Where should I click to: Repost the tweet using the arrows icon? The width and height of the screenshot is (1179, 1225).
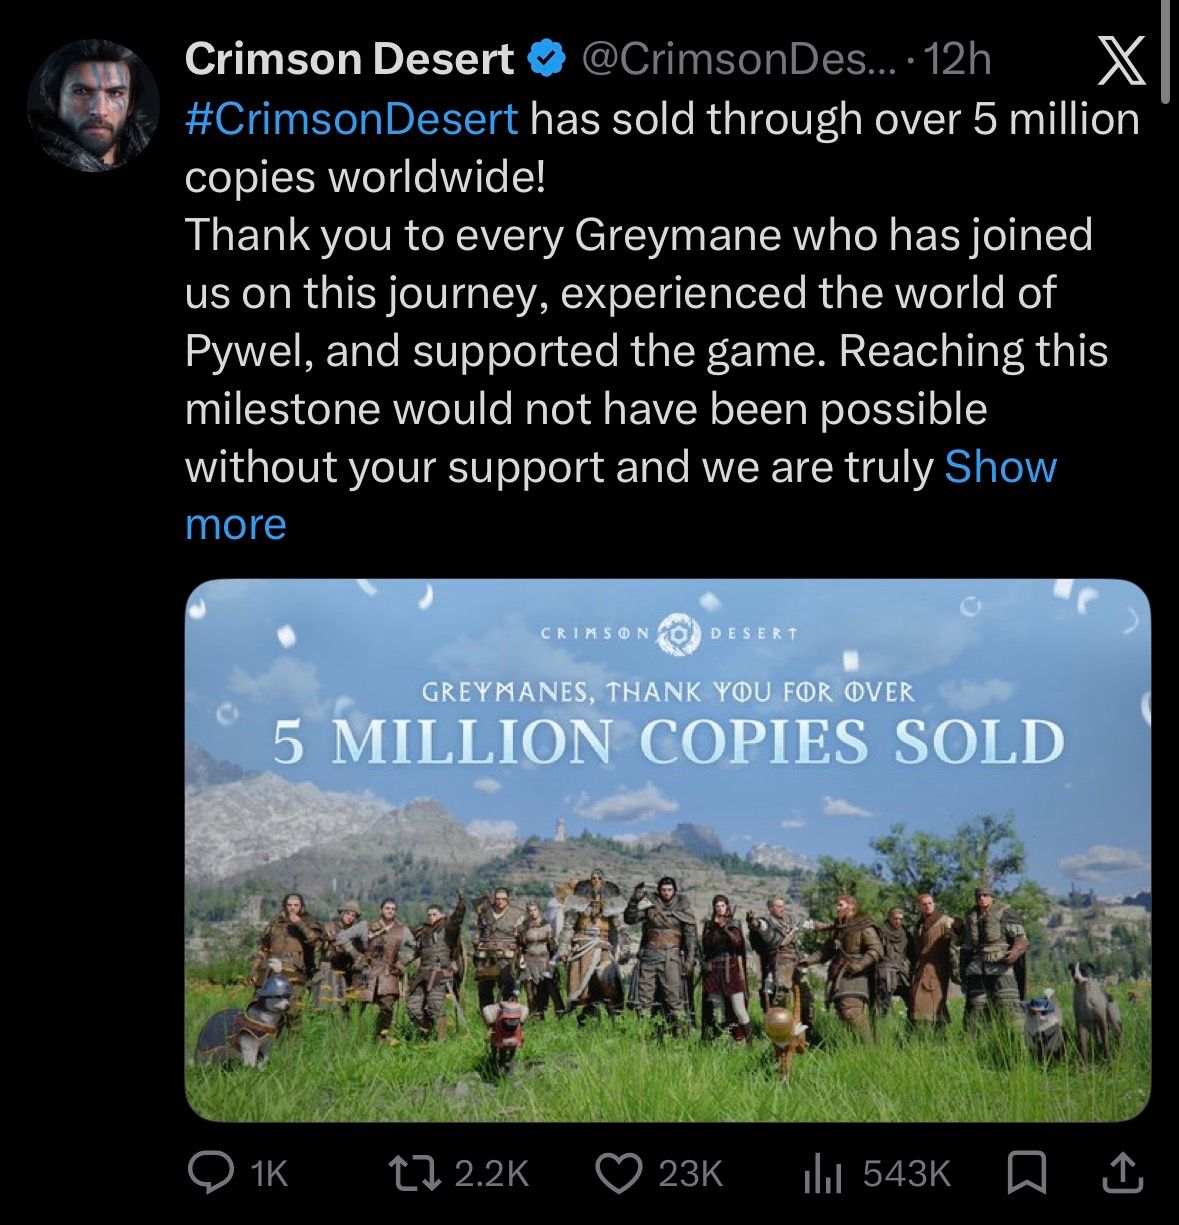tap(416, 1173)
